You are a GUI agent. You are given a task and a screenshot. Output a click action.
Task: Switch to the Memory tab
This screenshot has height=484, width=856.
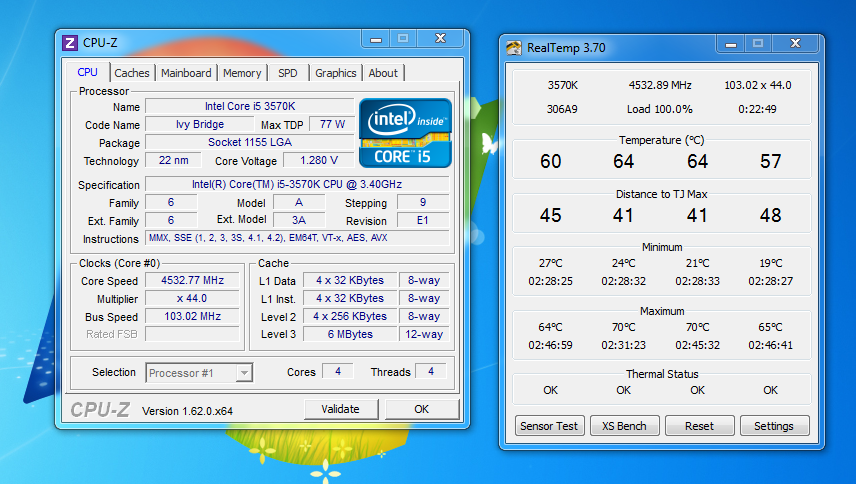[x=242, y=73]
